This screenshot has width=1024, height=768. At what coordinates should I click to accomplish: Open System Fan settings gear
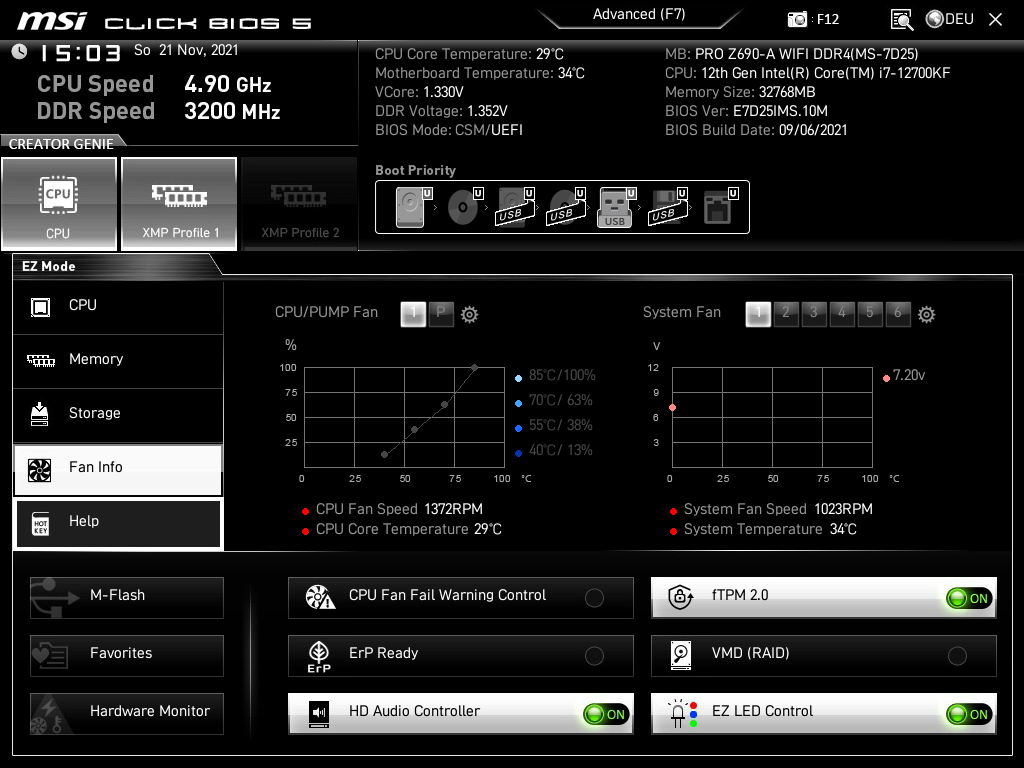click(926, 315)
